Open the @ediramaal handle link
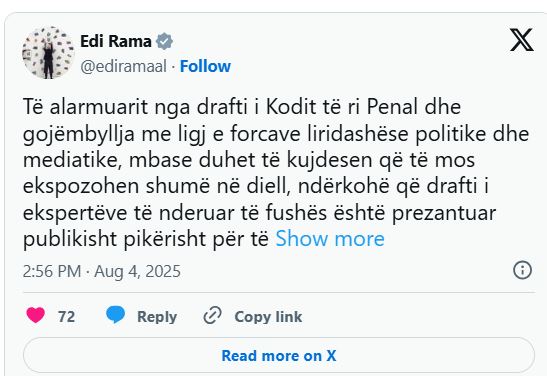 tap(123, 66)
